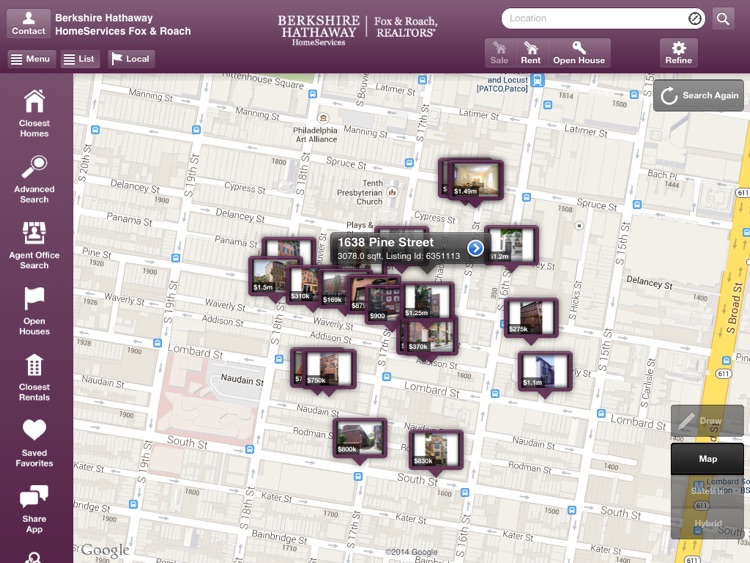Show Closest Rentals

34,377
